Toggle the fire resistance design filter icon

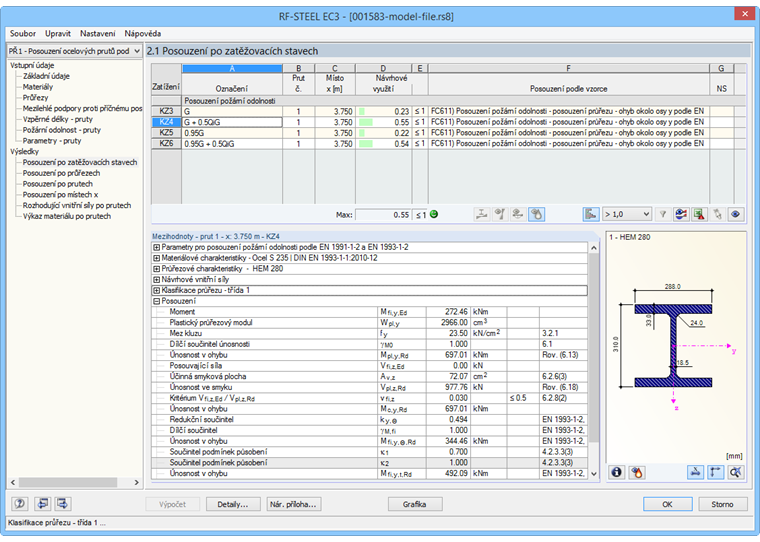[537, 214]
